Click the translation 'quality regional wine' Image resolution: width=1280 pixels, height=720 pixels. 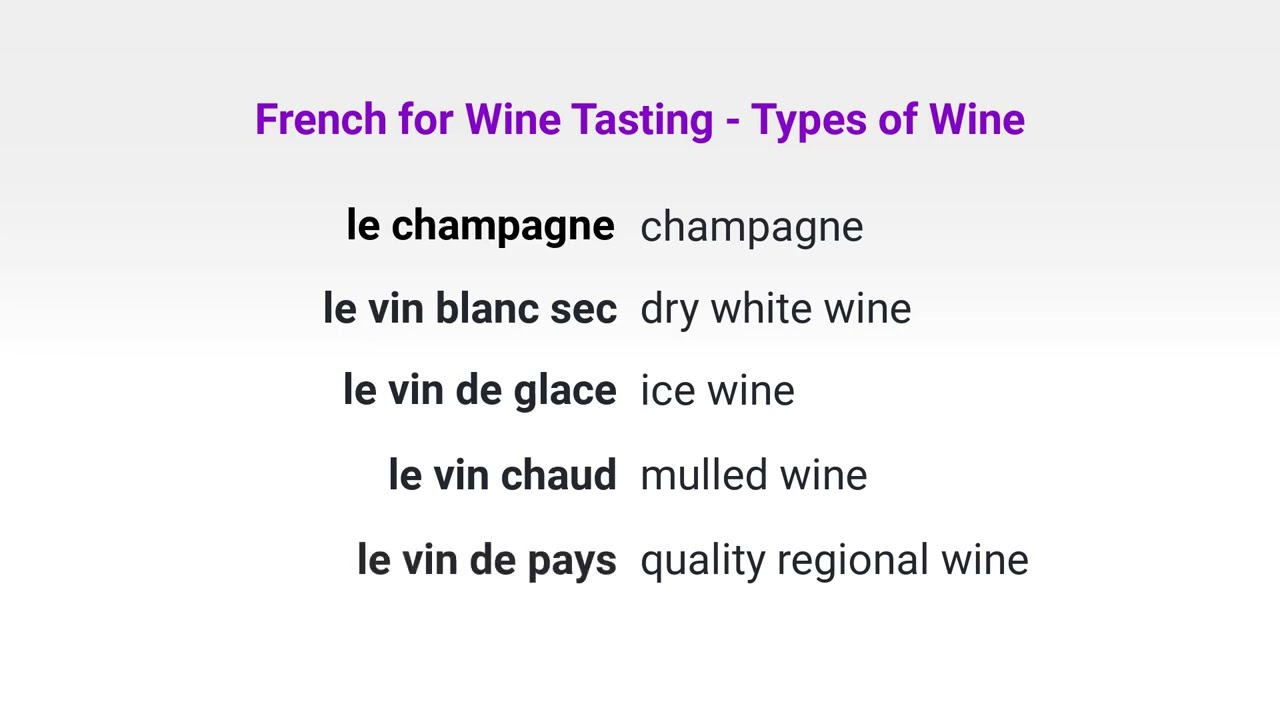click(x=834, y=559)
